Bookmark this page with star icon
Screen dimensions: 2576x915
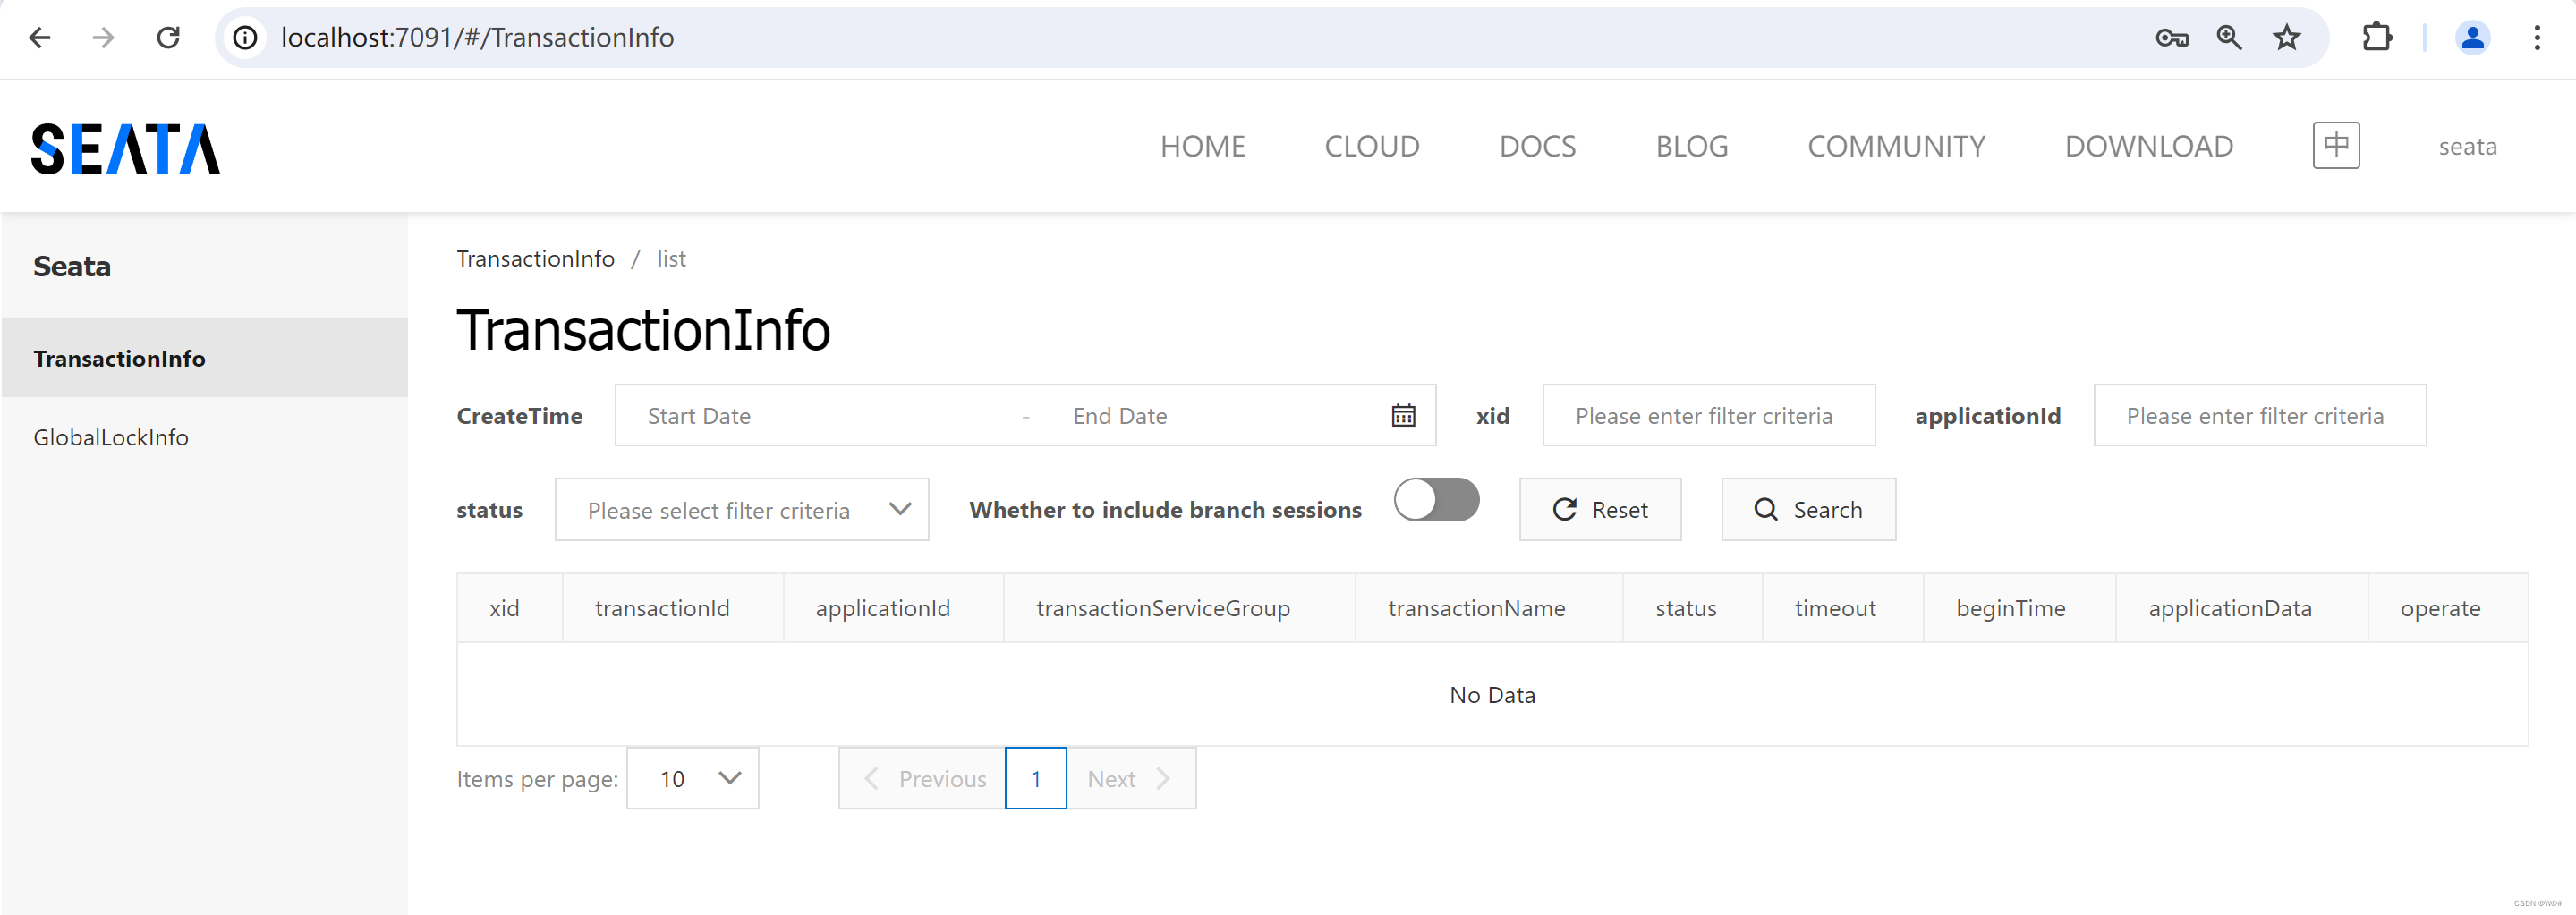(x=2286, y=38)
